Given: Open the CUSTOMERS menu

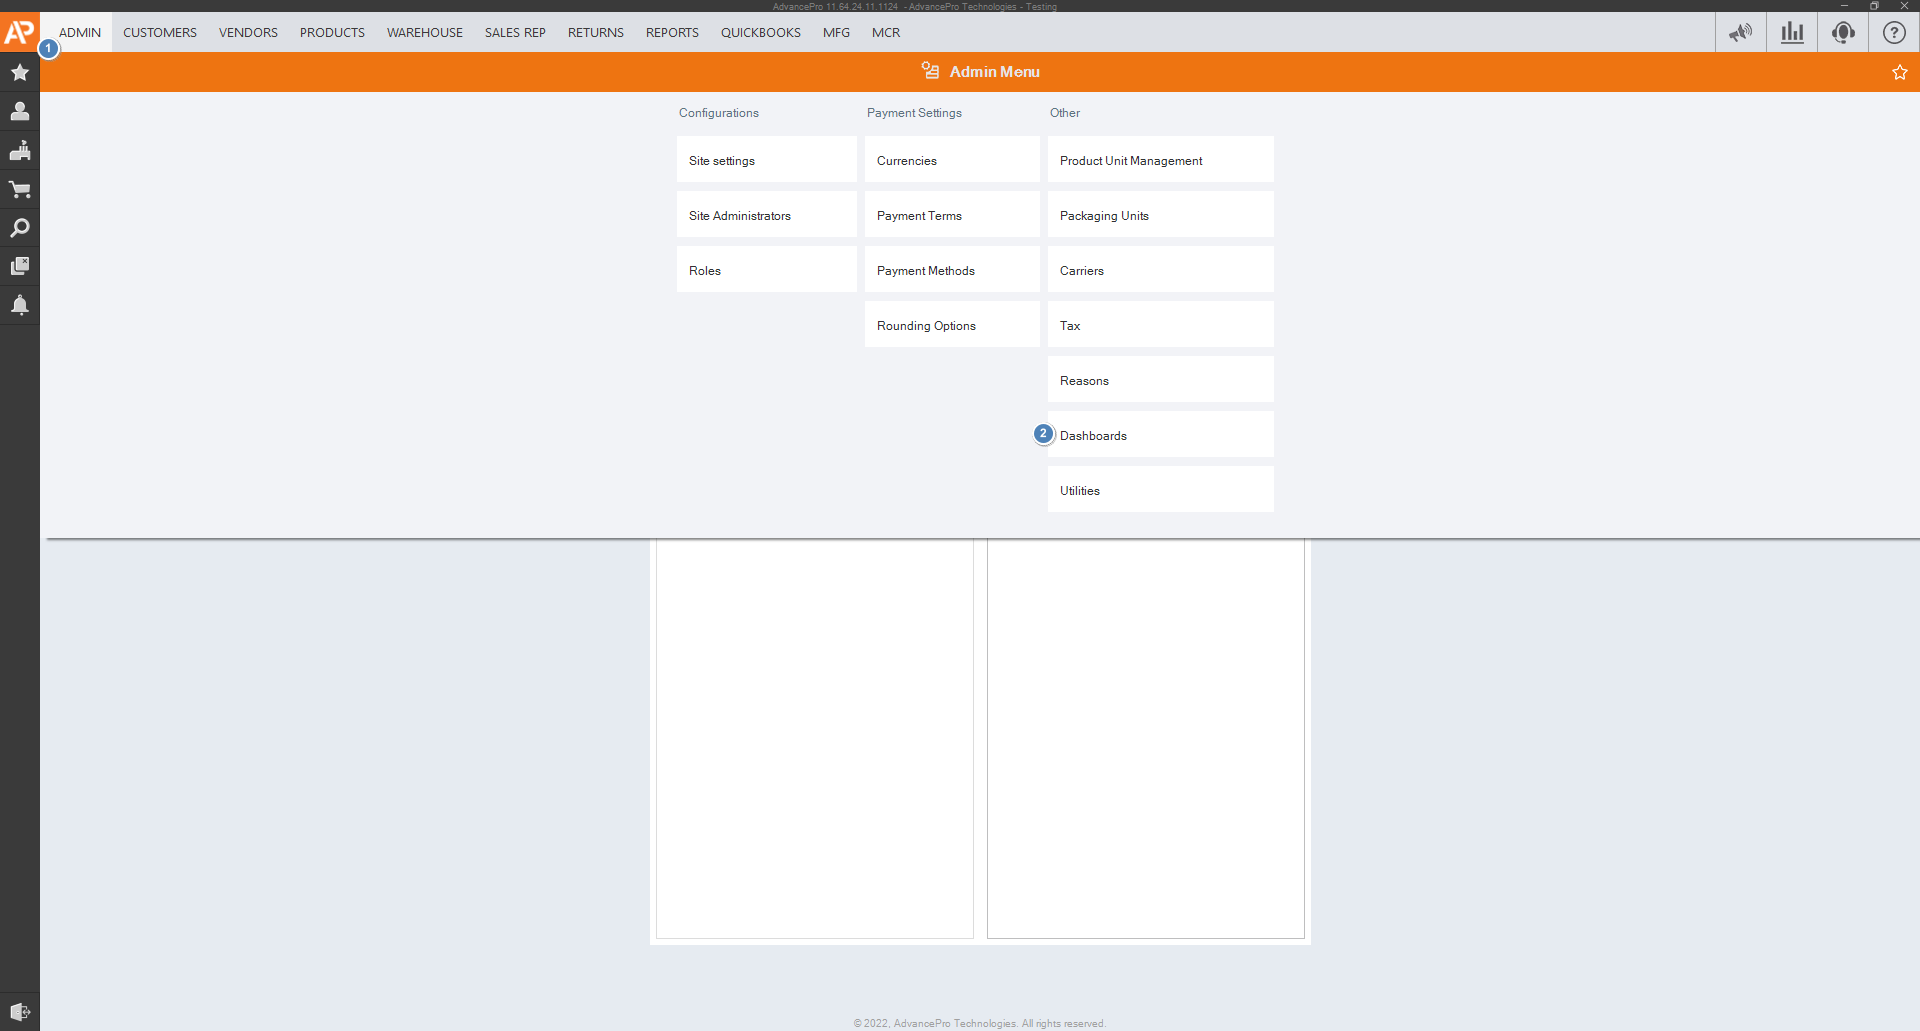Looking at the screenshot, I should tap(160, 32).
